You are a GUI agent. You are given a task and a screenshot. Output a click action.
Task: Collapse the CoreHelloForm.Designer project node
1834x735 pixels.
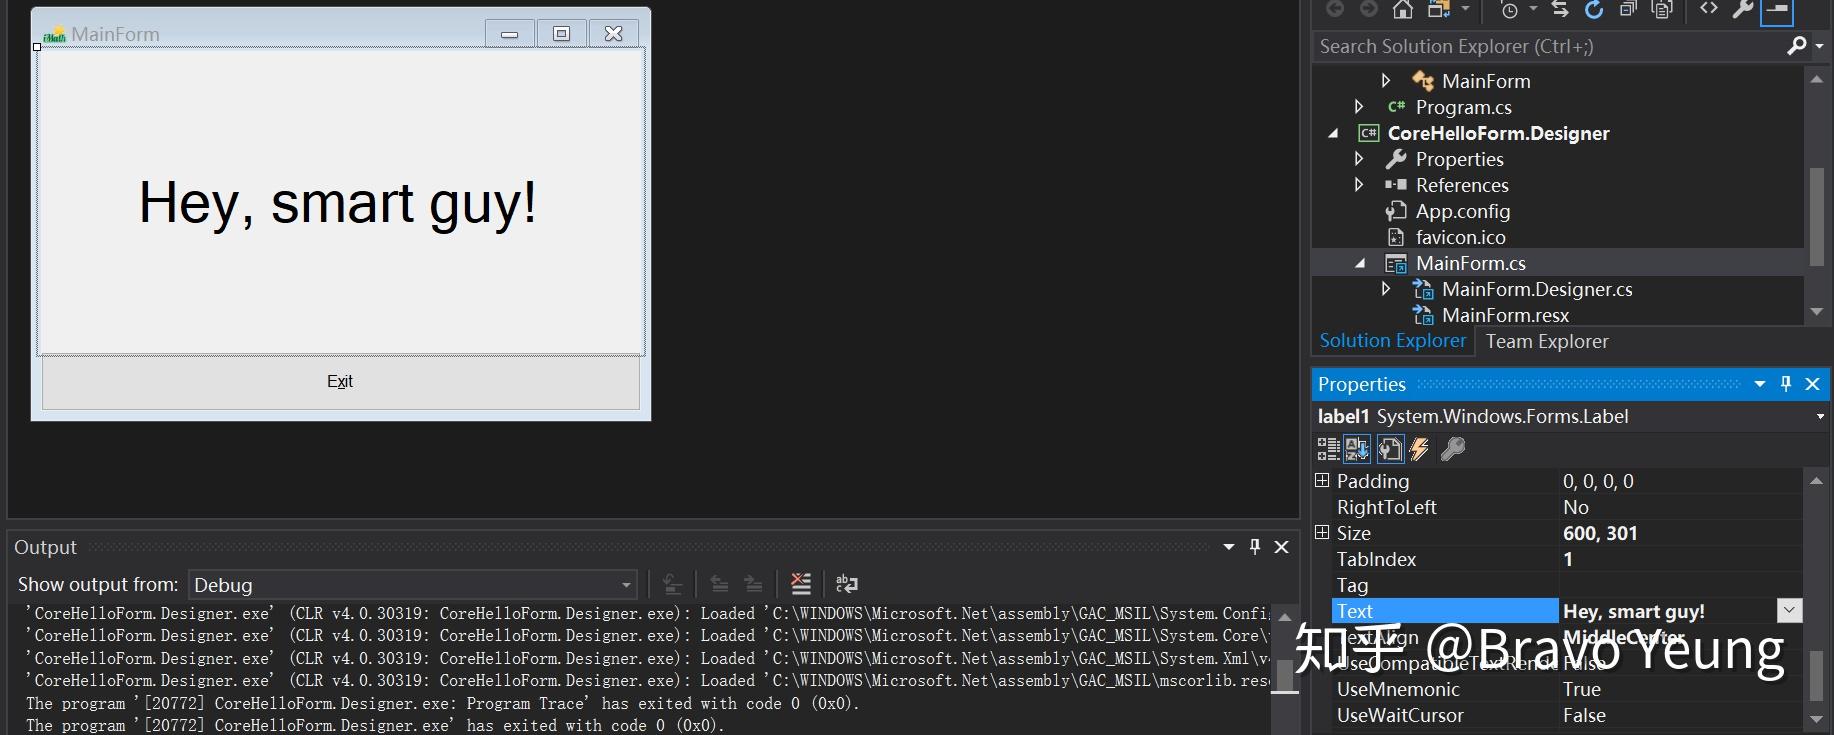[x=1333, y=133]
